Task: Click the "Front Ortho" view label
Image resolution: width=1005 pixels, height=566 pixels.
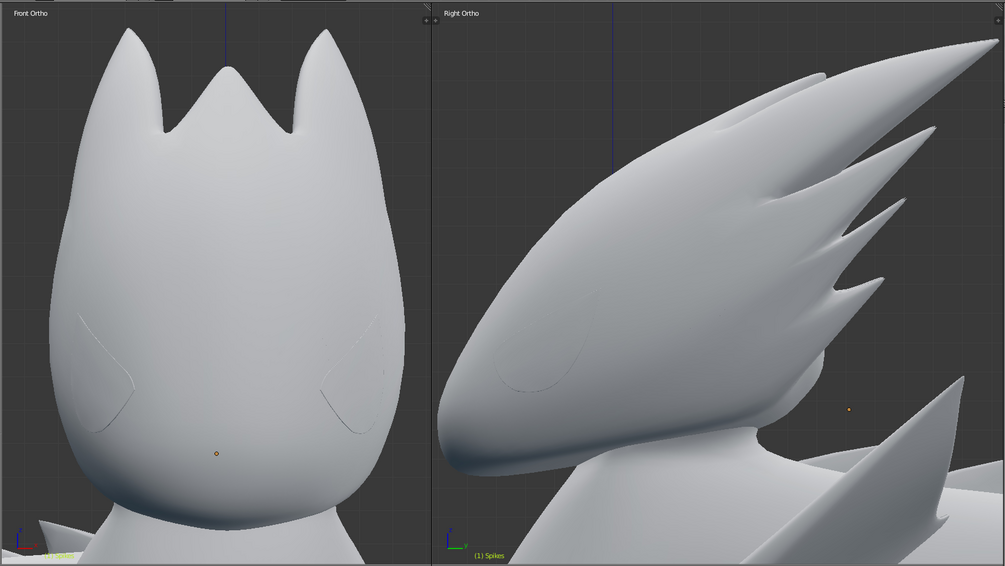Action: [x=31, y=13]
